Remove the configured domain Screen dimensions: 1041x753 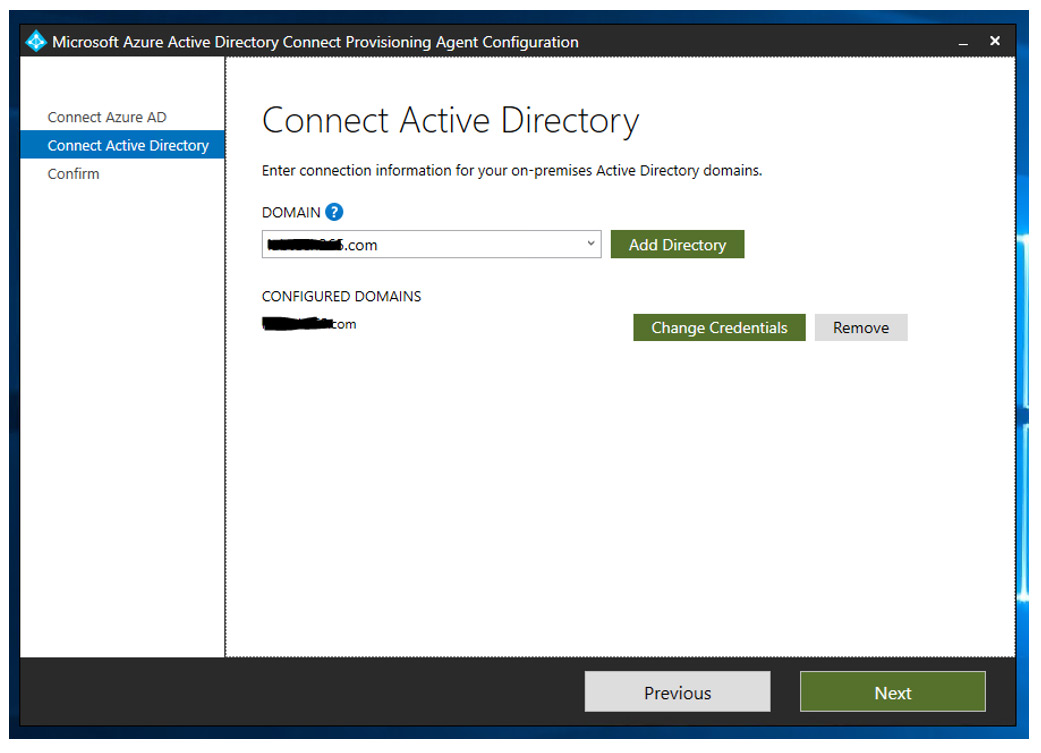[x=860, y=328]
